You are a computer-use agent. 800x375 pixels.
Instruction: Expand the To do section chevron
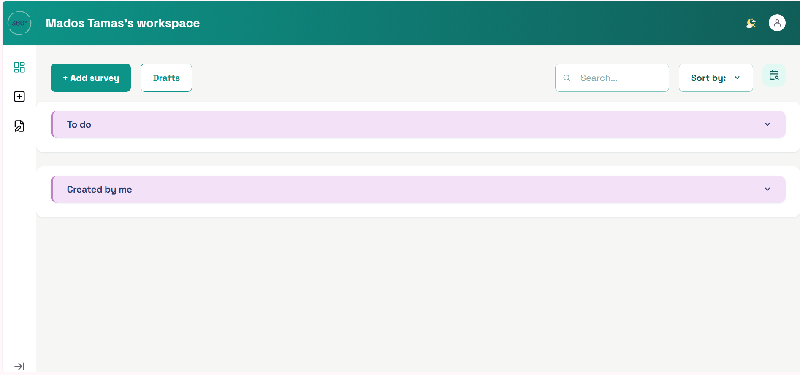pyautogui.click(x=767, y=124)
